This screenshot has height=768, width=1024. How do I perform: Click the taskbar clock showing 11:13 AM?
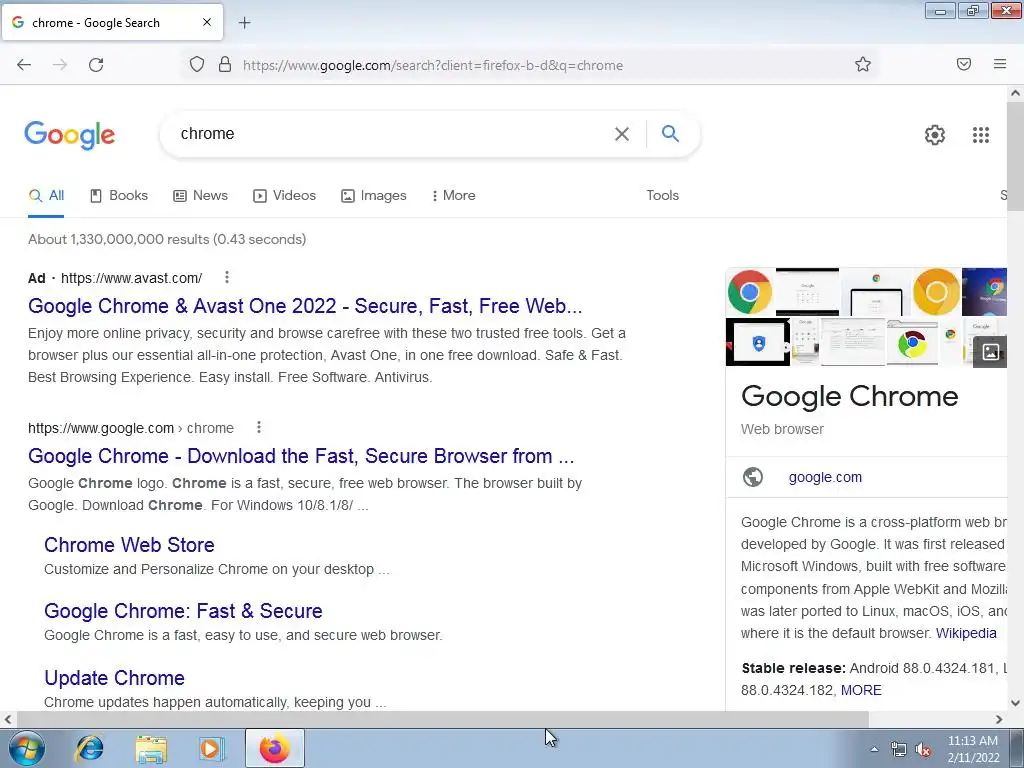973,749
